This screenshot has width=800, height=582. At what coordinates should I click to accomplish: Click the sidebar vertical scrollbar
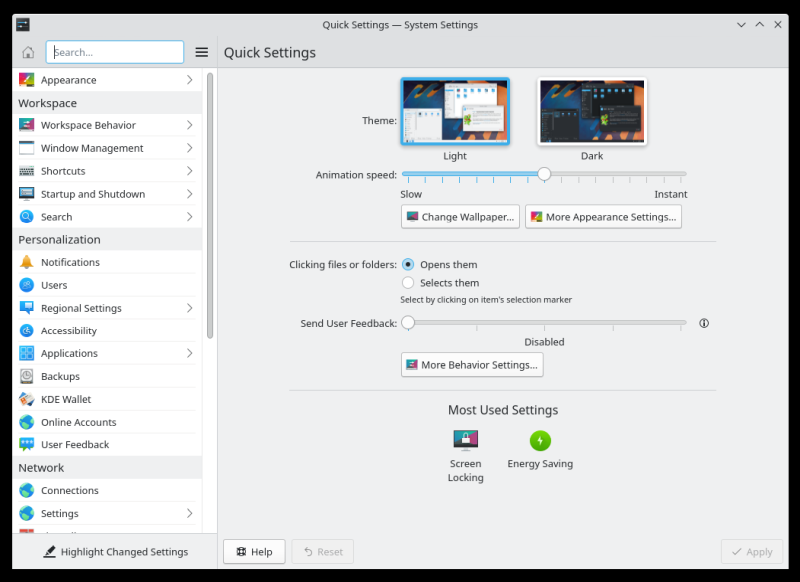(210, 205)
